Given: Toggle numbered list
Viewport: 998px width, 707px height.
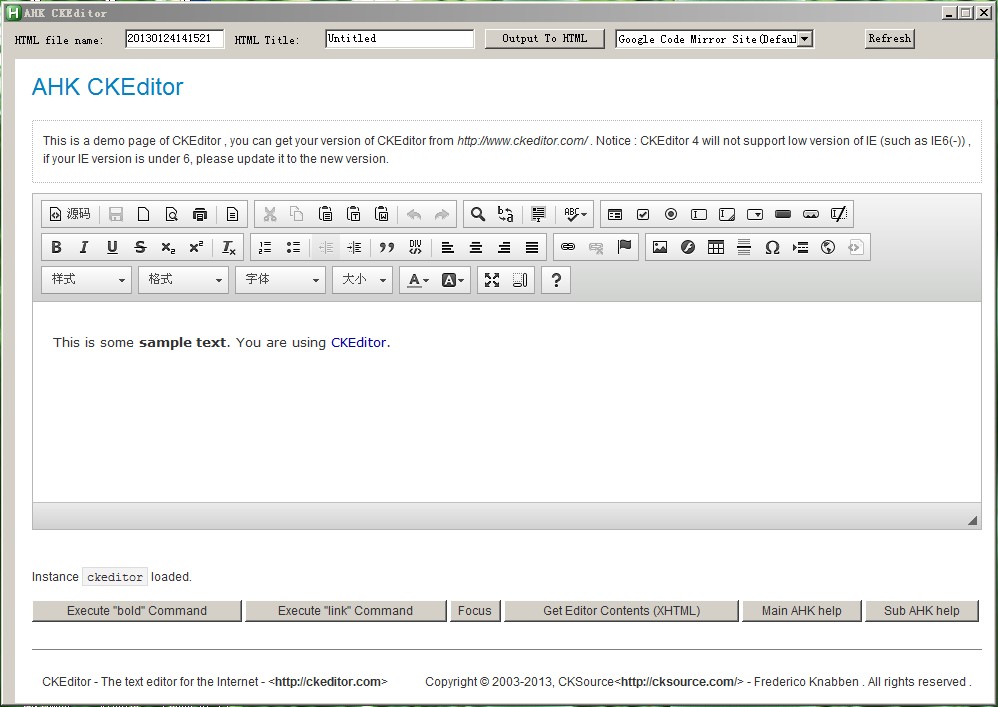Looking at the screenshot, I should pos(265,248).
